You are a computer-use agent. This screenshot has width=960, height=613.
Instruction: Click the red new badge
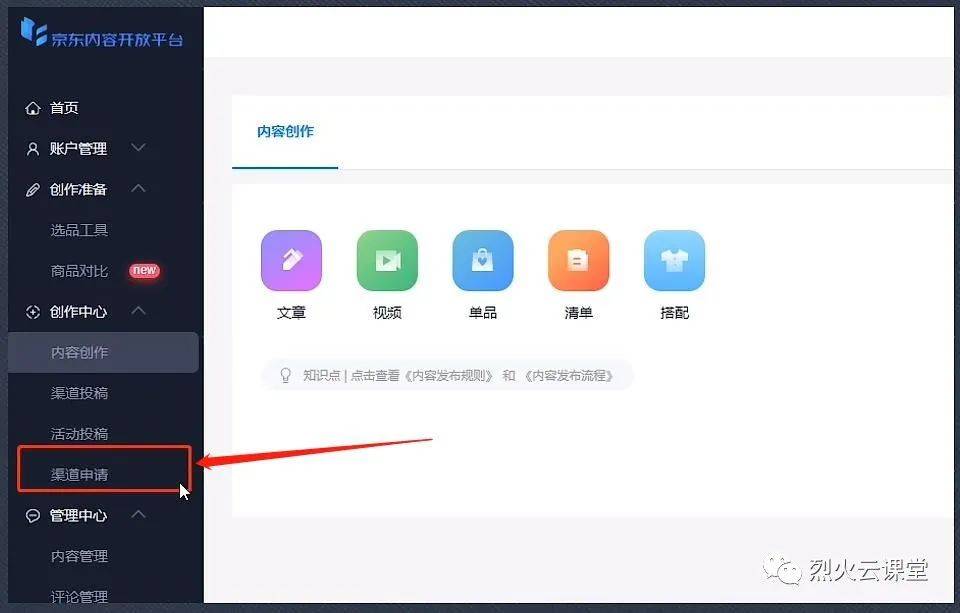coord(144,270)
